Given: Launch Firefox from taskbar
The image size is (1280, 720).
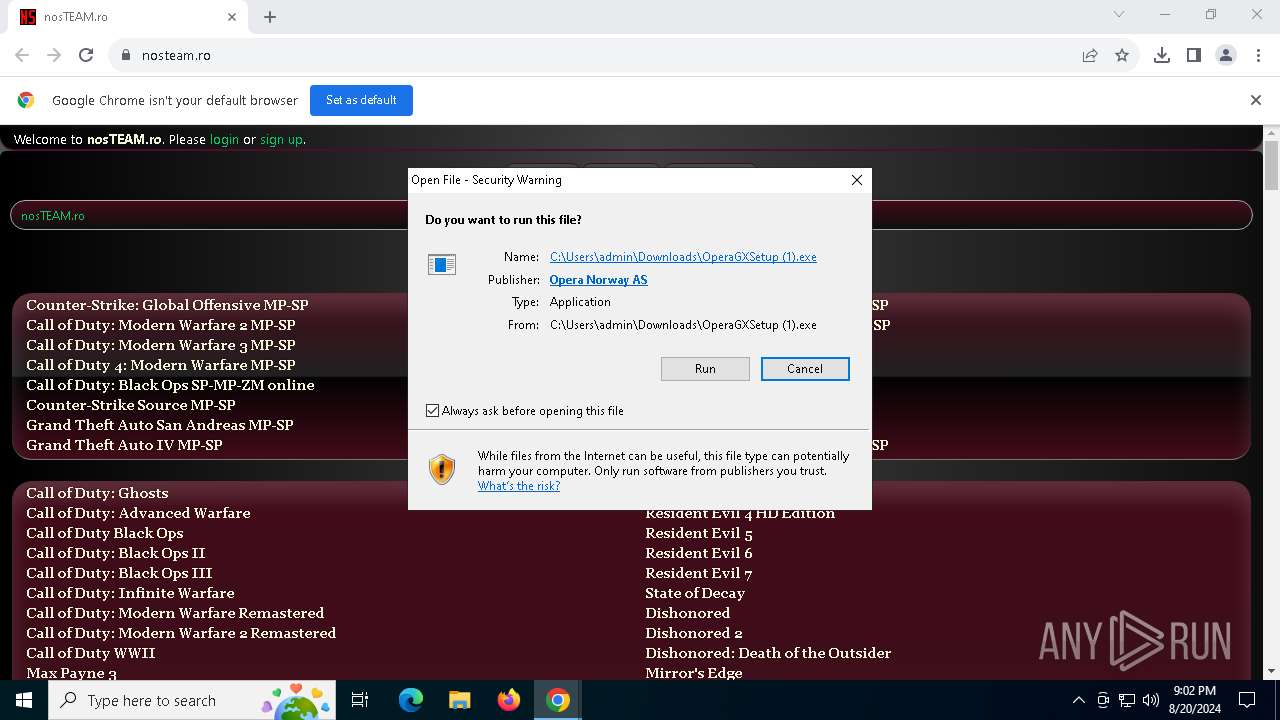Looking at the screenshot, I should pos(509,700).
